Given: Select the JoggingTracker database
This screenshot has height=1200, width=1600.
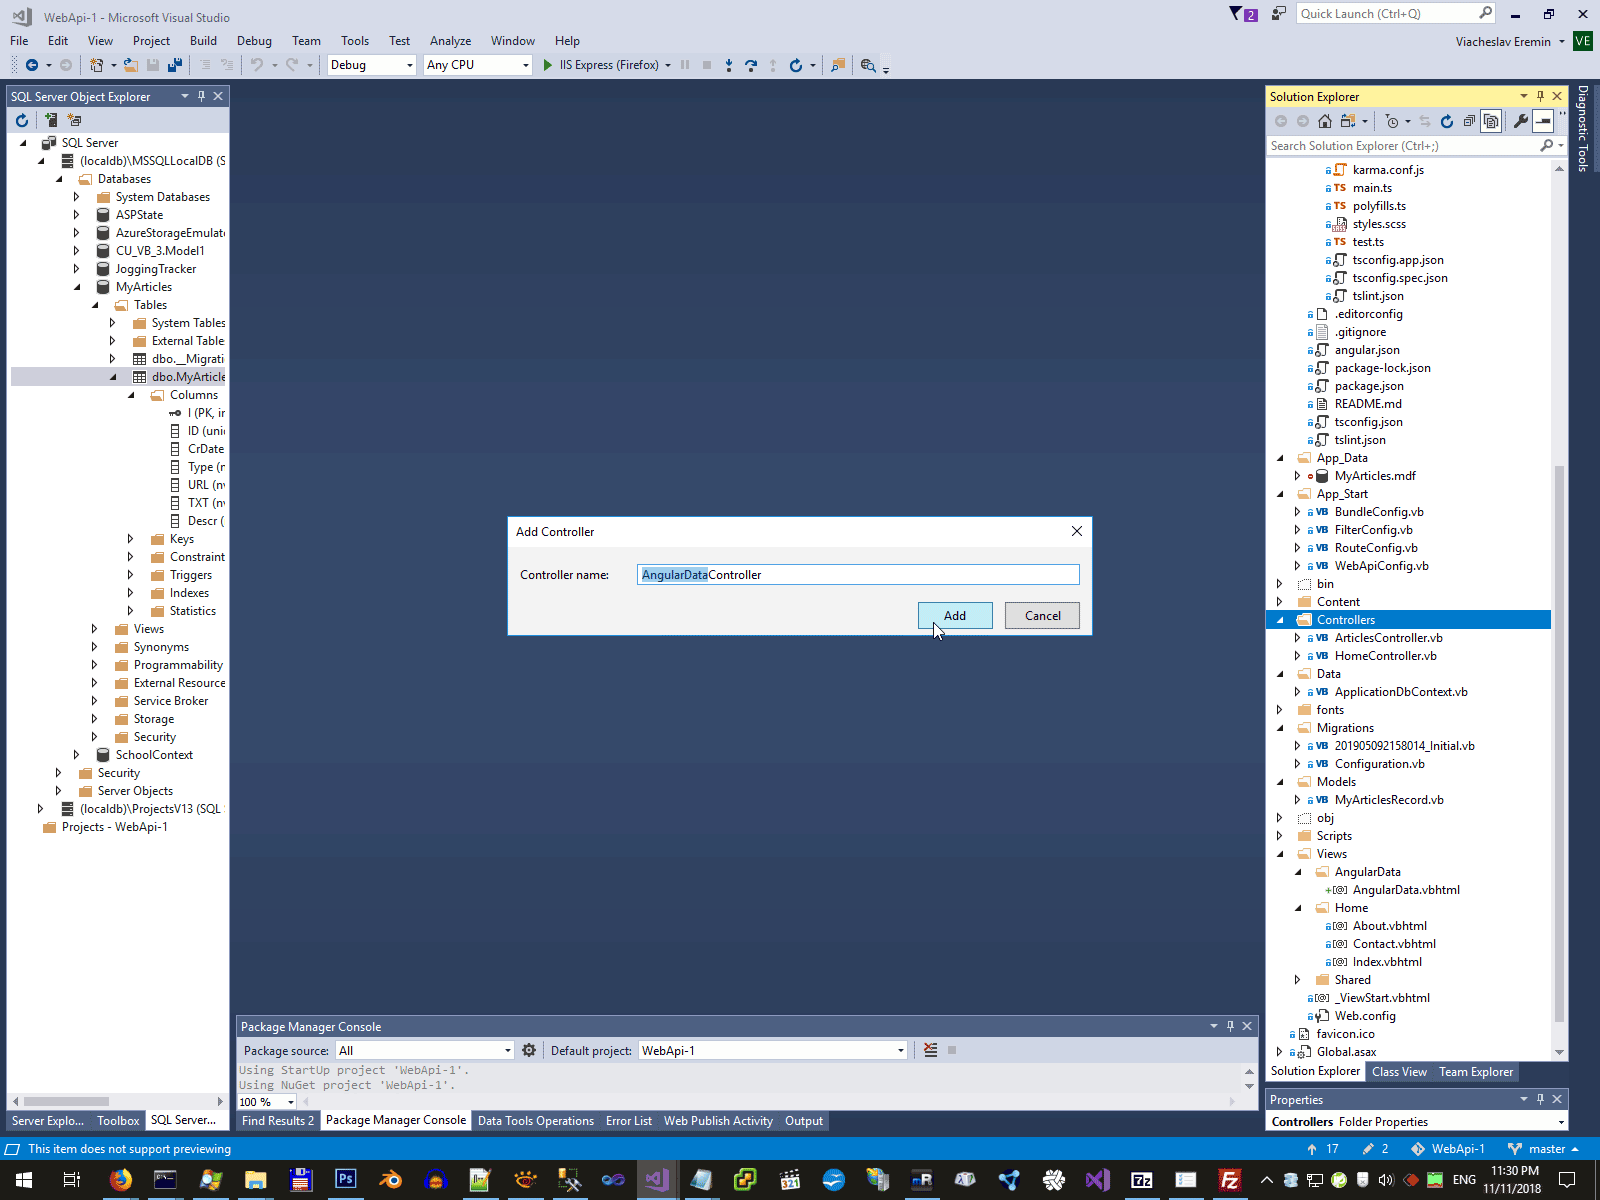Looking at the screenshot, I should coord(156,269).
